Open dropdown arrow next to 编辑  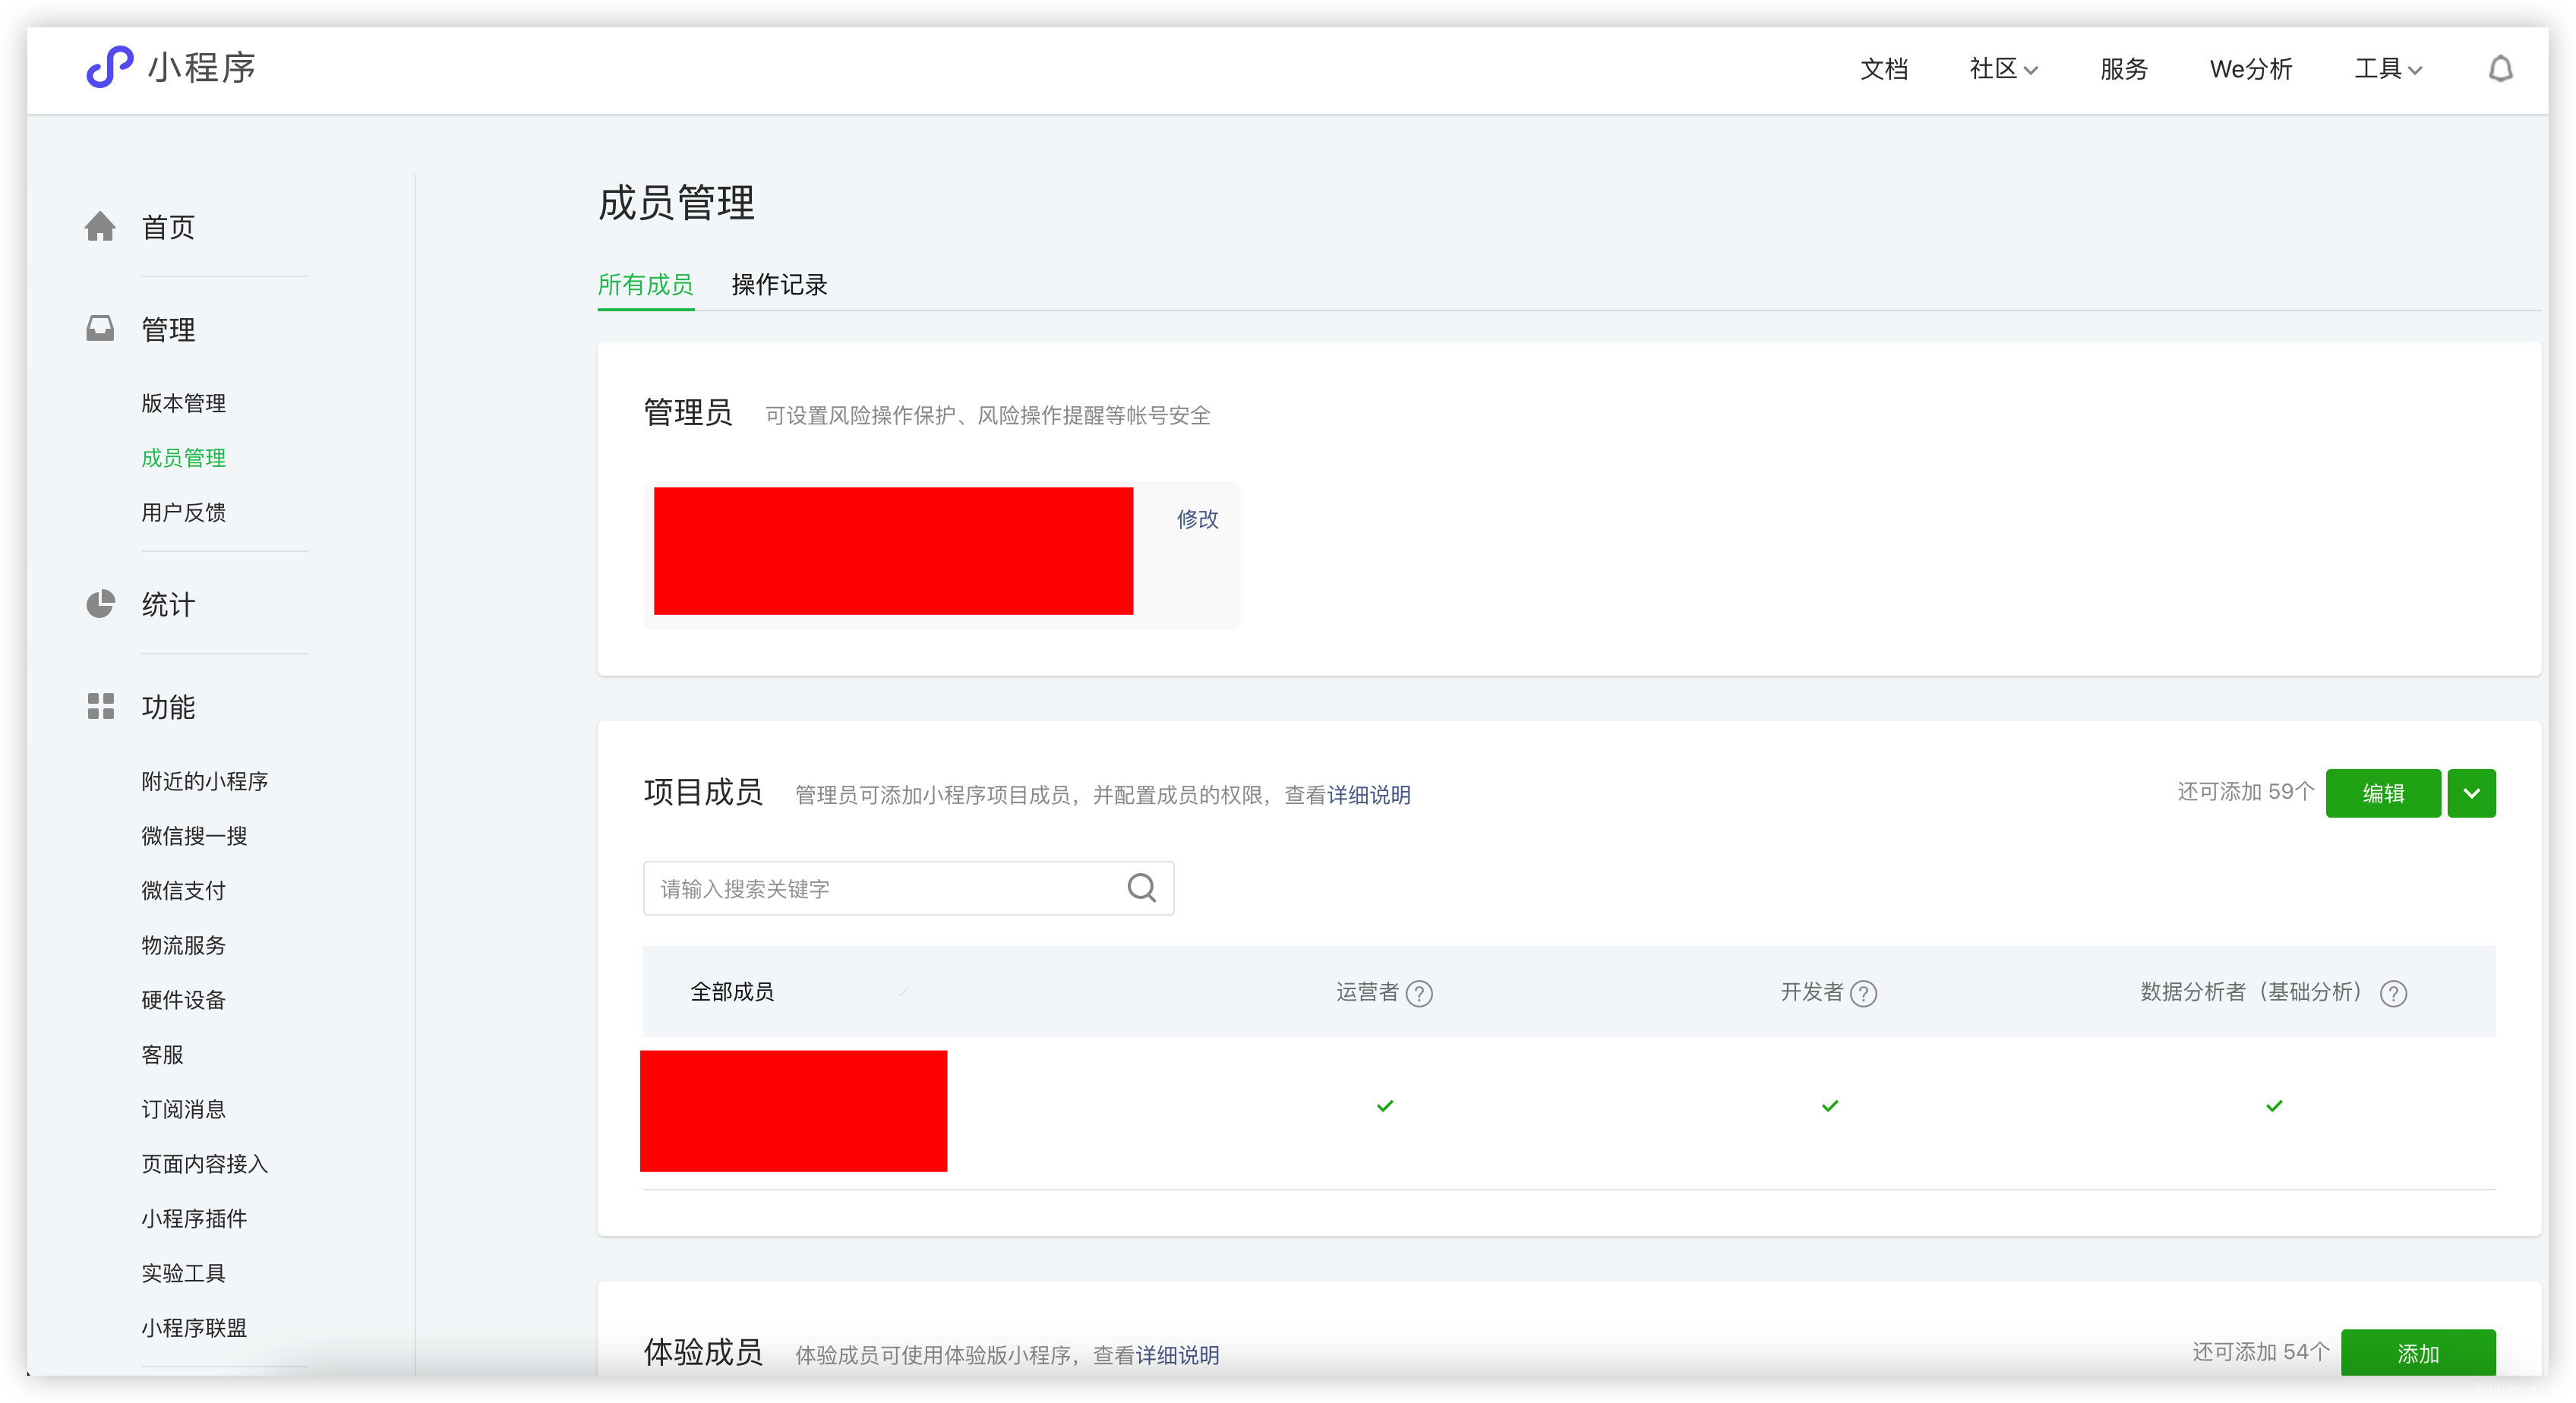coord(2471,793)
